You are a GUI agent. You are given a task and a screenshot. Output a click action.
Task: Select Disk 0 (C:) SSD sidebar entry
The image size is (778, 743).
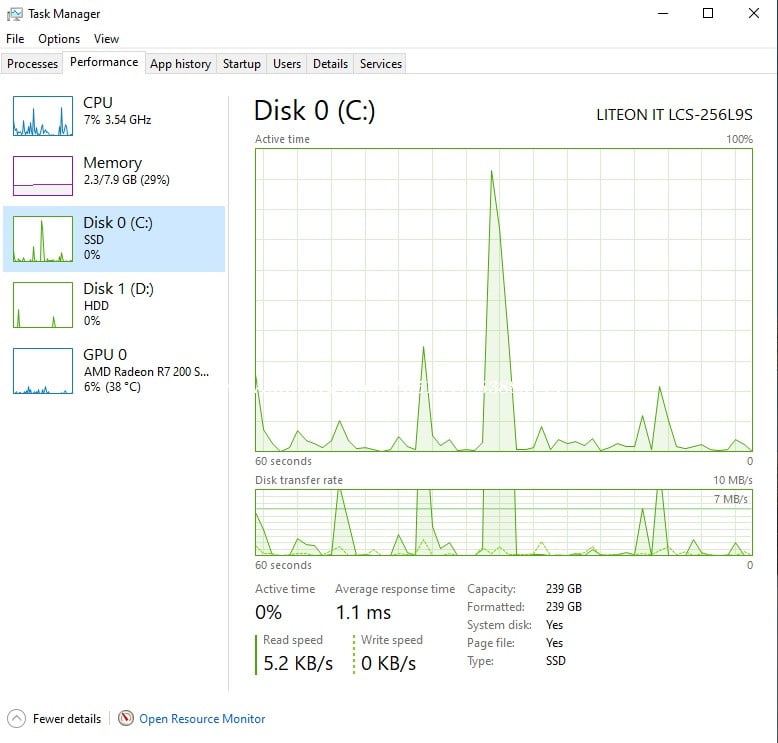tap(114, 238)
